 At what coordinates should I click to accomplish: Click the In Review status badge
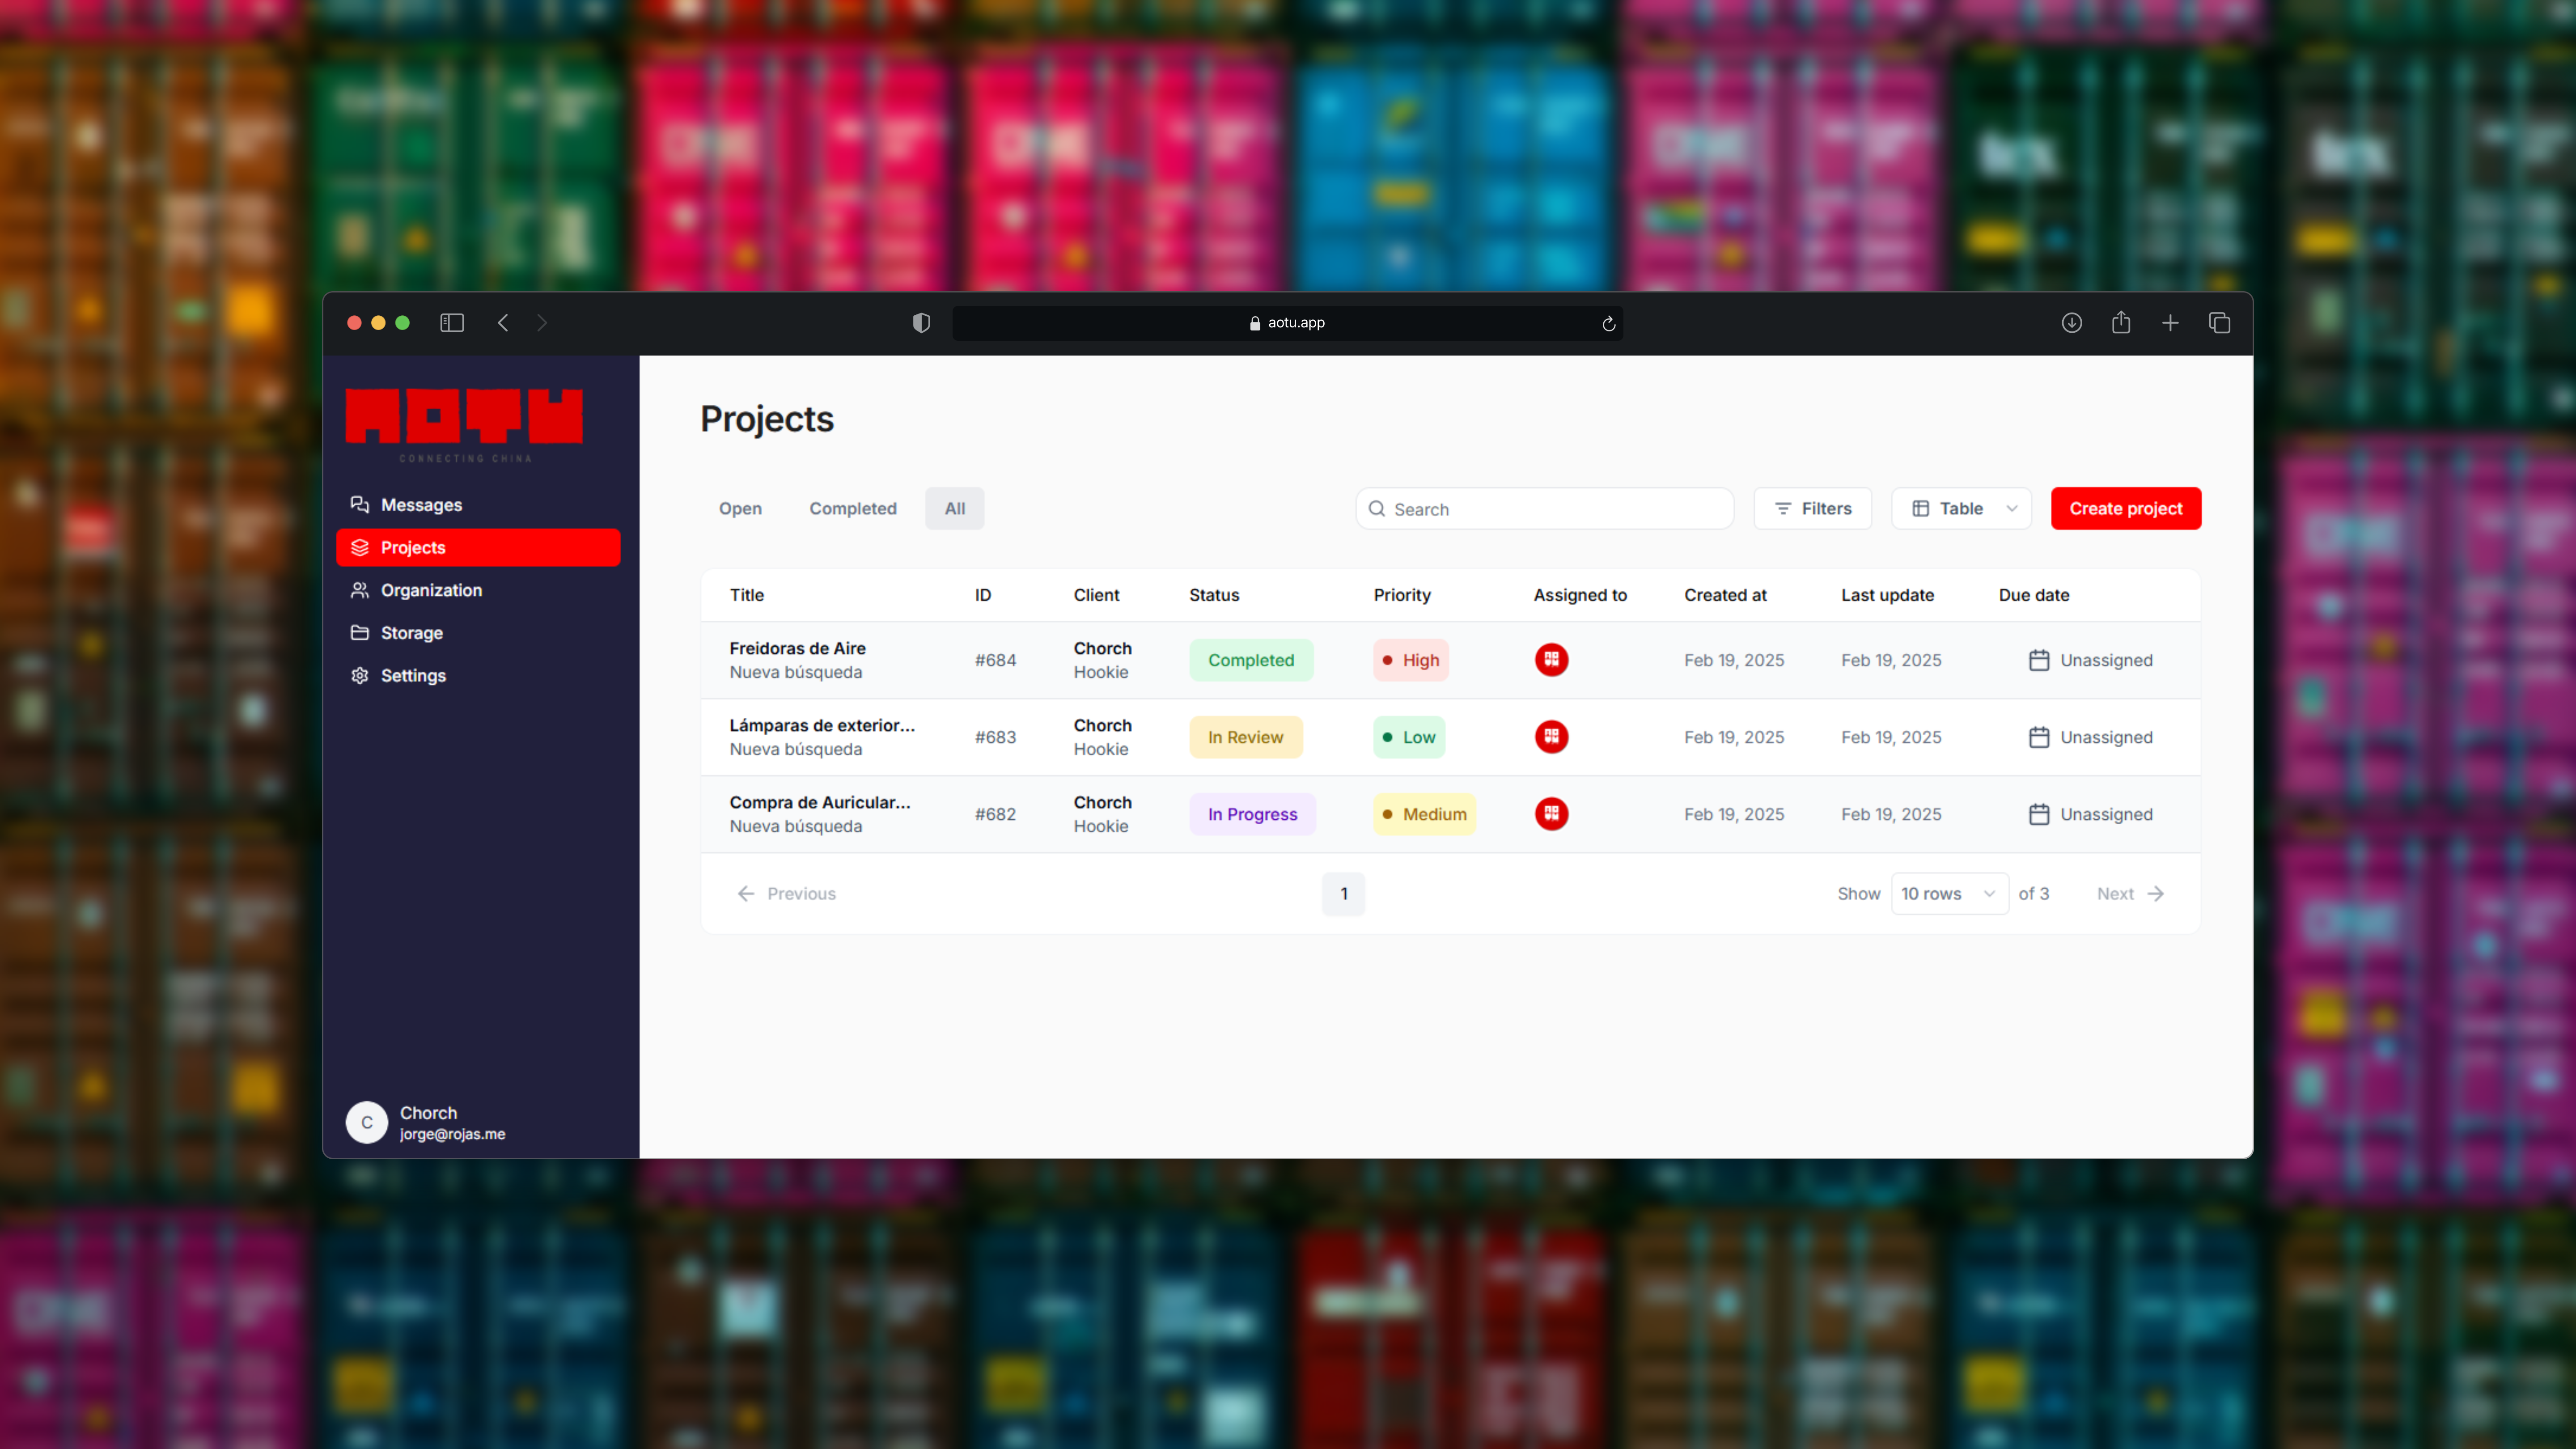click(x=1246, y=737)
